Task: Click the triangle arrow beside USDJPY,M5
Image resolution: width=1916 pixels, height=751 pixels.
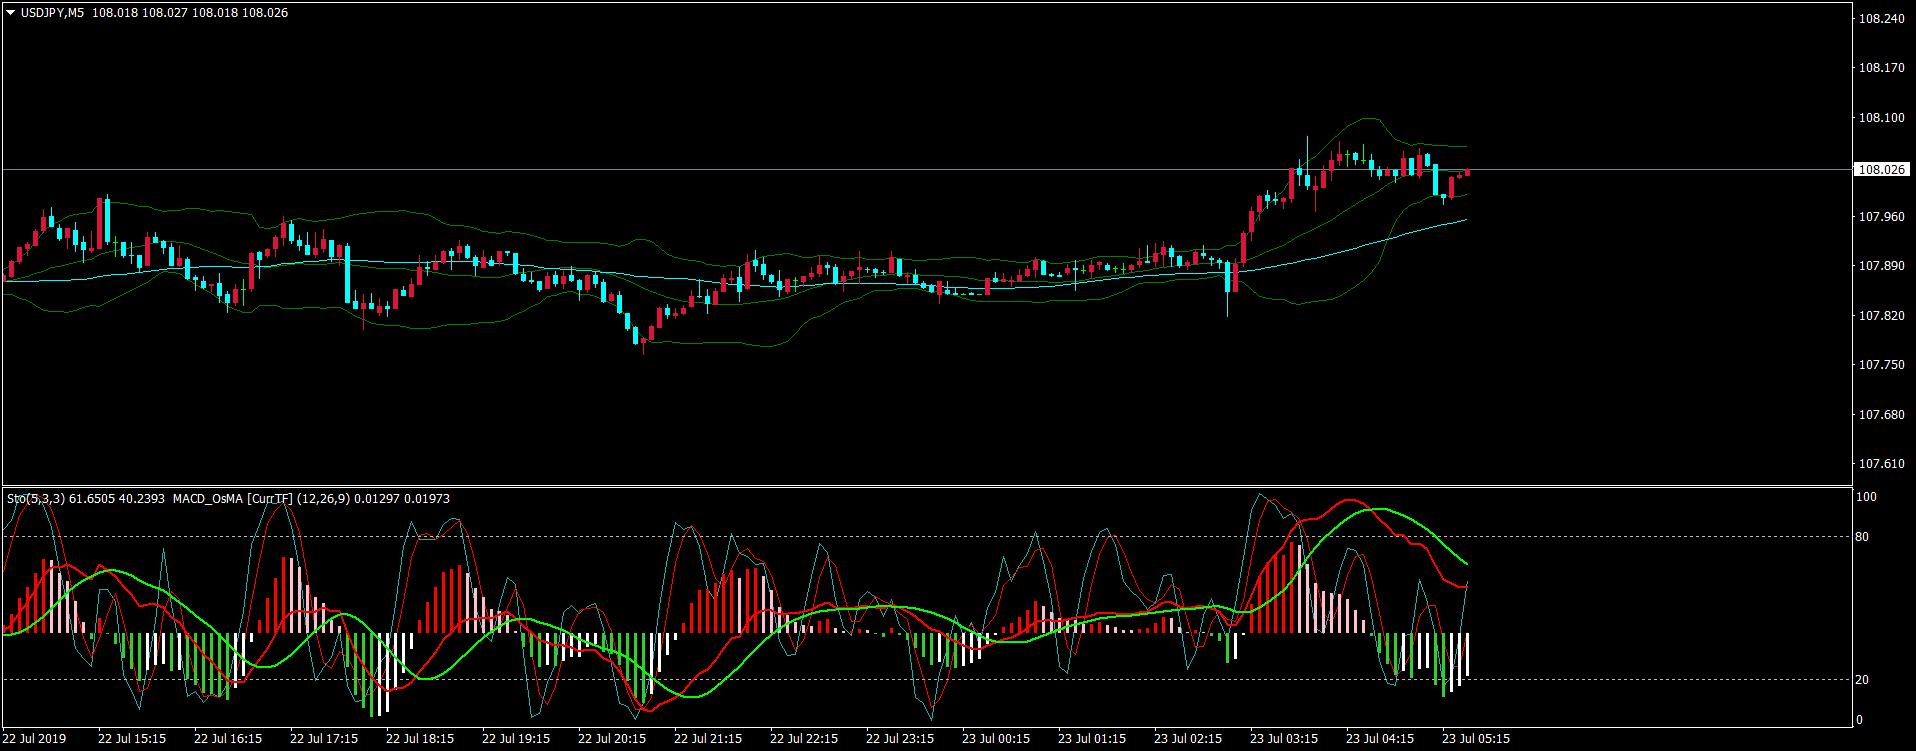Action: click(11, 13)
